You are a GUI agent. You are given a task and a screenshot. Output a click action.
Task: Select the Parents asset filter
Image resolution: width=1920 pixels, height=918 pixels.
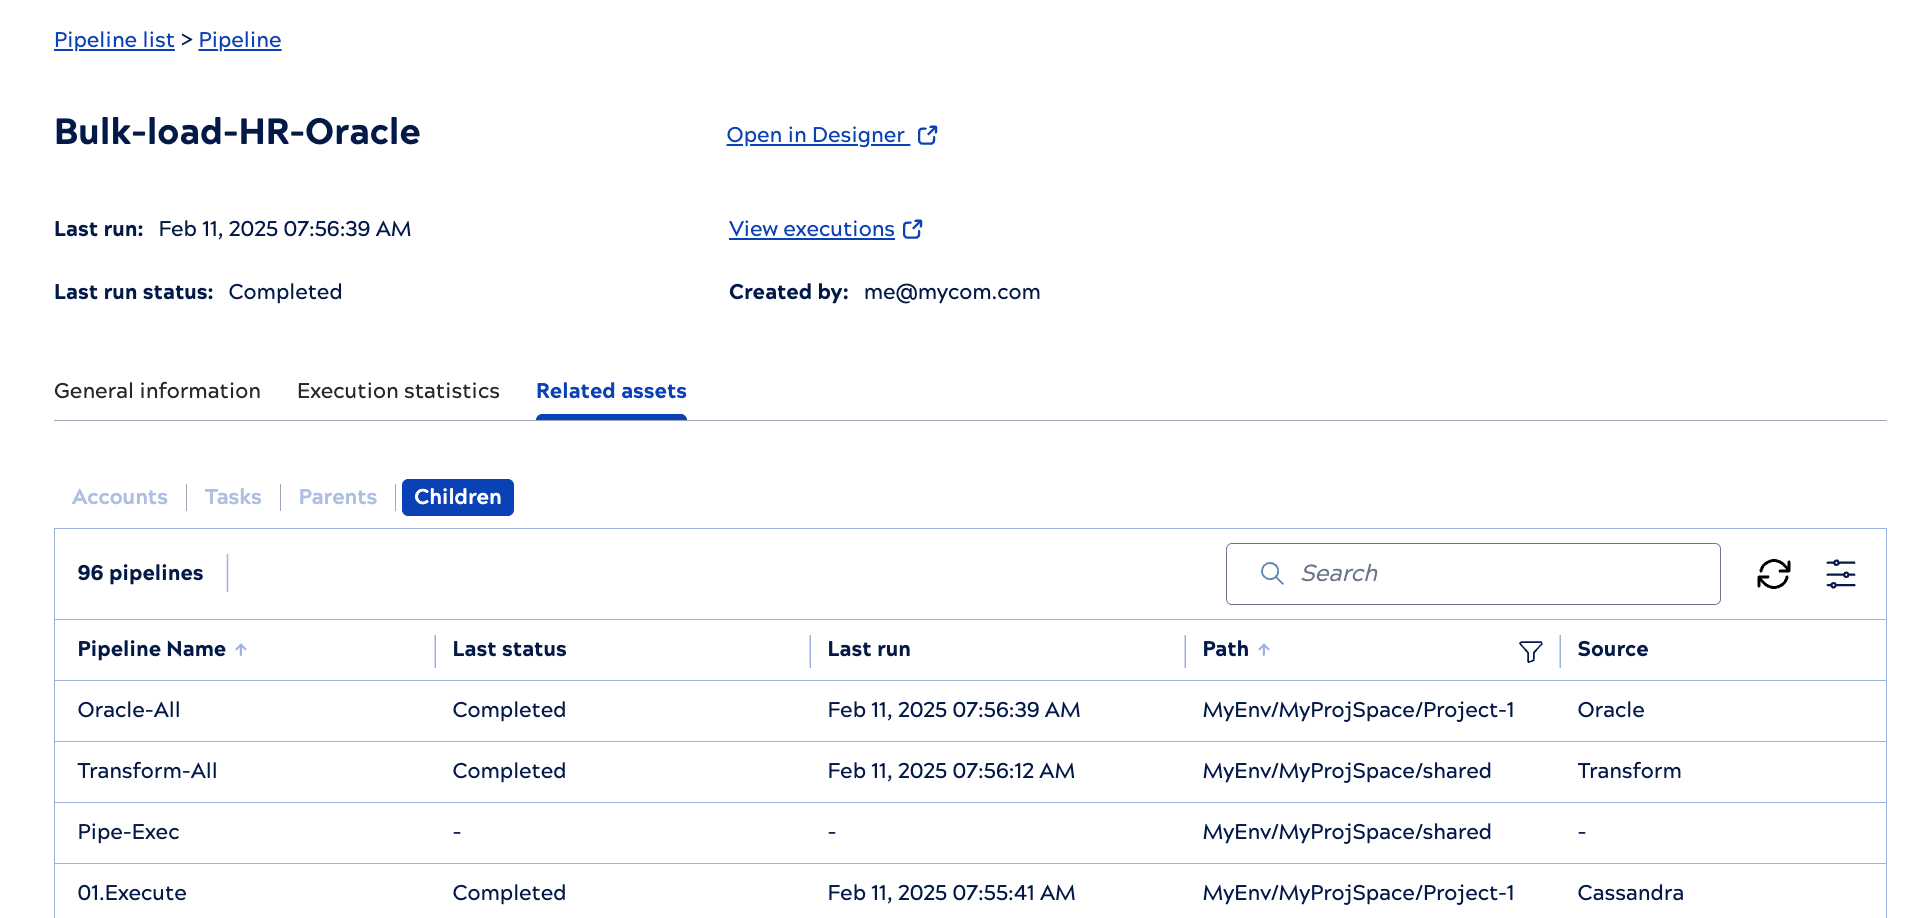(x=338, y=497)
